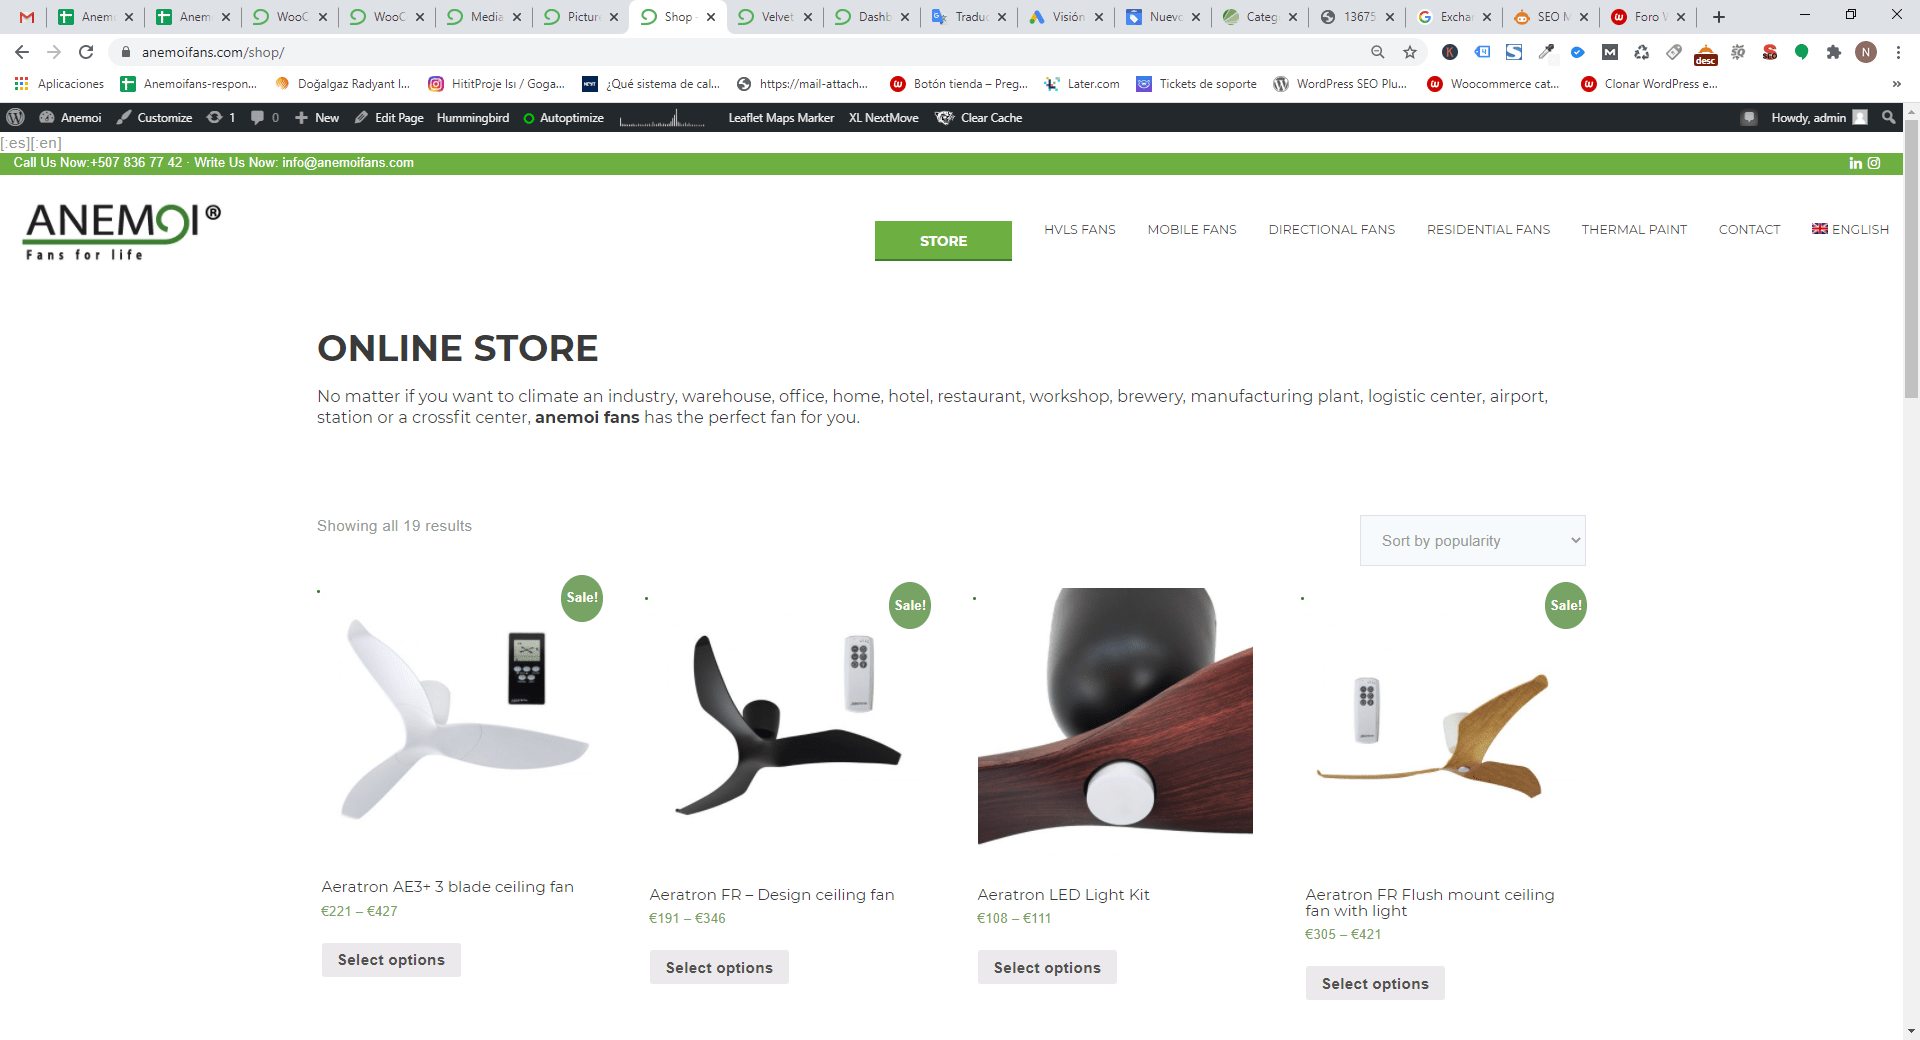Reload the page with refresh icon
The image size is (1920, 1040).
86,52
